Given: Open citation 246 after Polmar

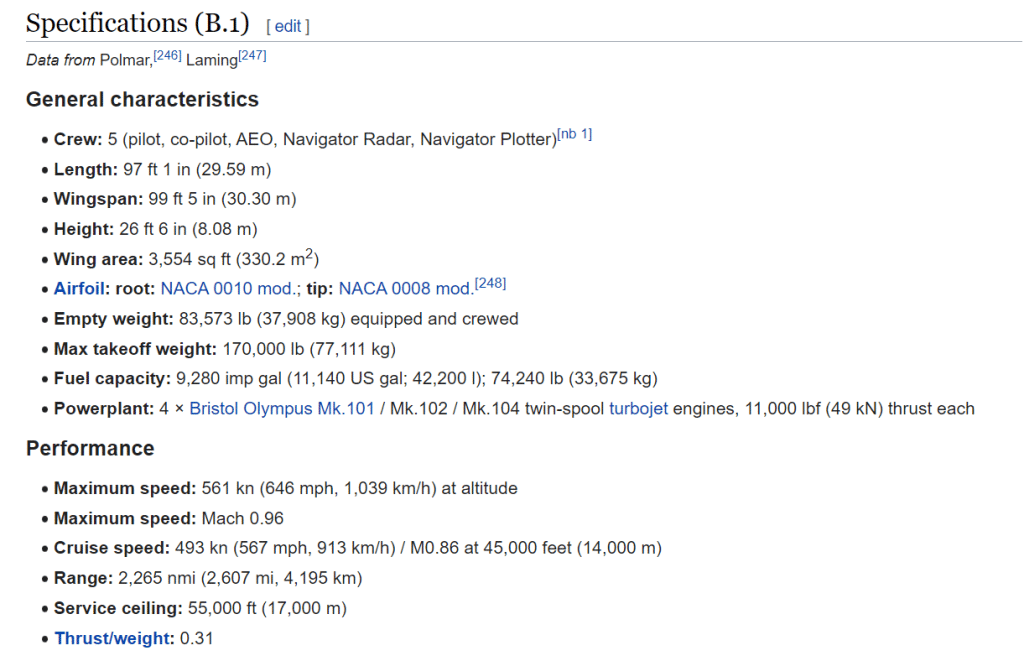Looking at the screenshot, I should tap(167, 56).
